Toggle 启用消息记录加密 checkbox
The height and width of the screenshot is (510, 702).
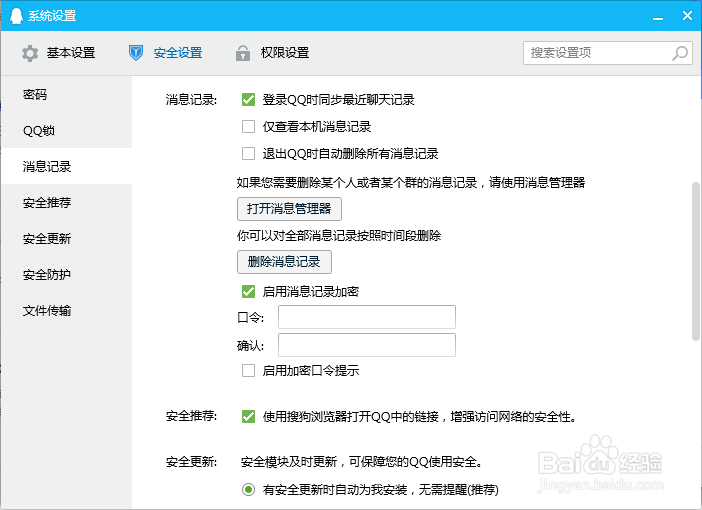click(x=248, y=291)
